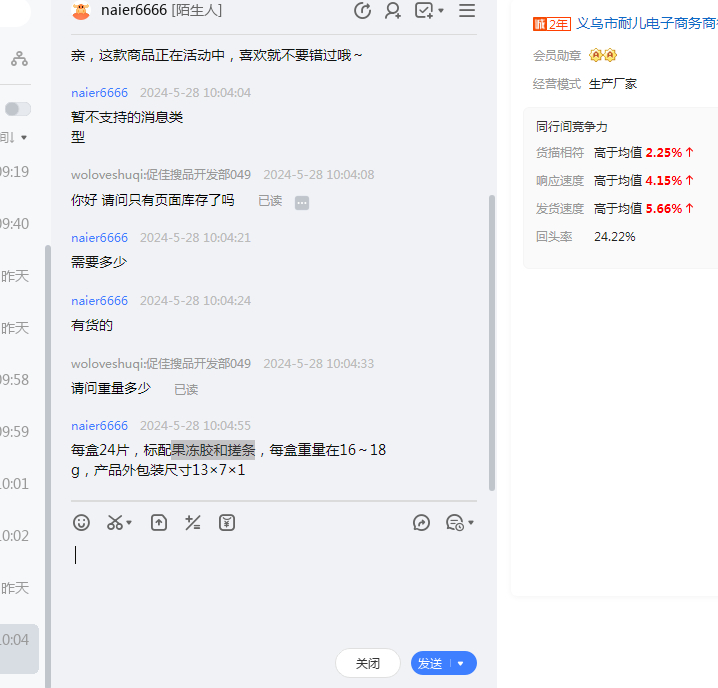Viewport: 718px width, 688px height.
Task: Toggle the switch in the left conversation list
Action: point(18,109)
